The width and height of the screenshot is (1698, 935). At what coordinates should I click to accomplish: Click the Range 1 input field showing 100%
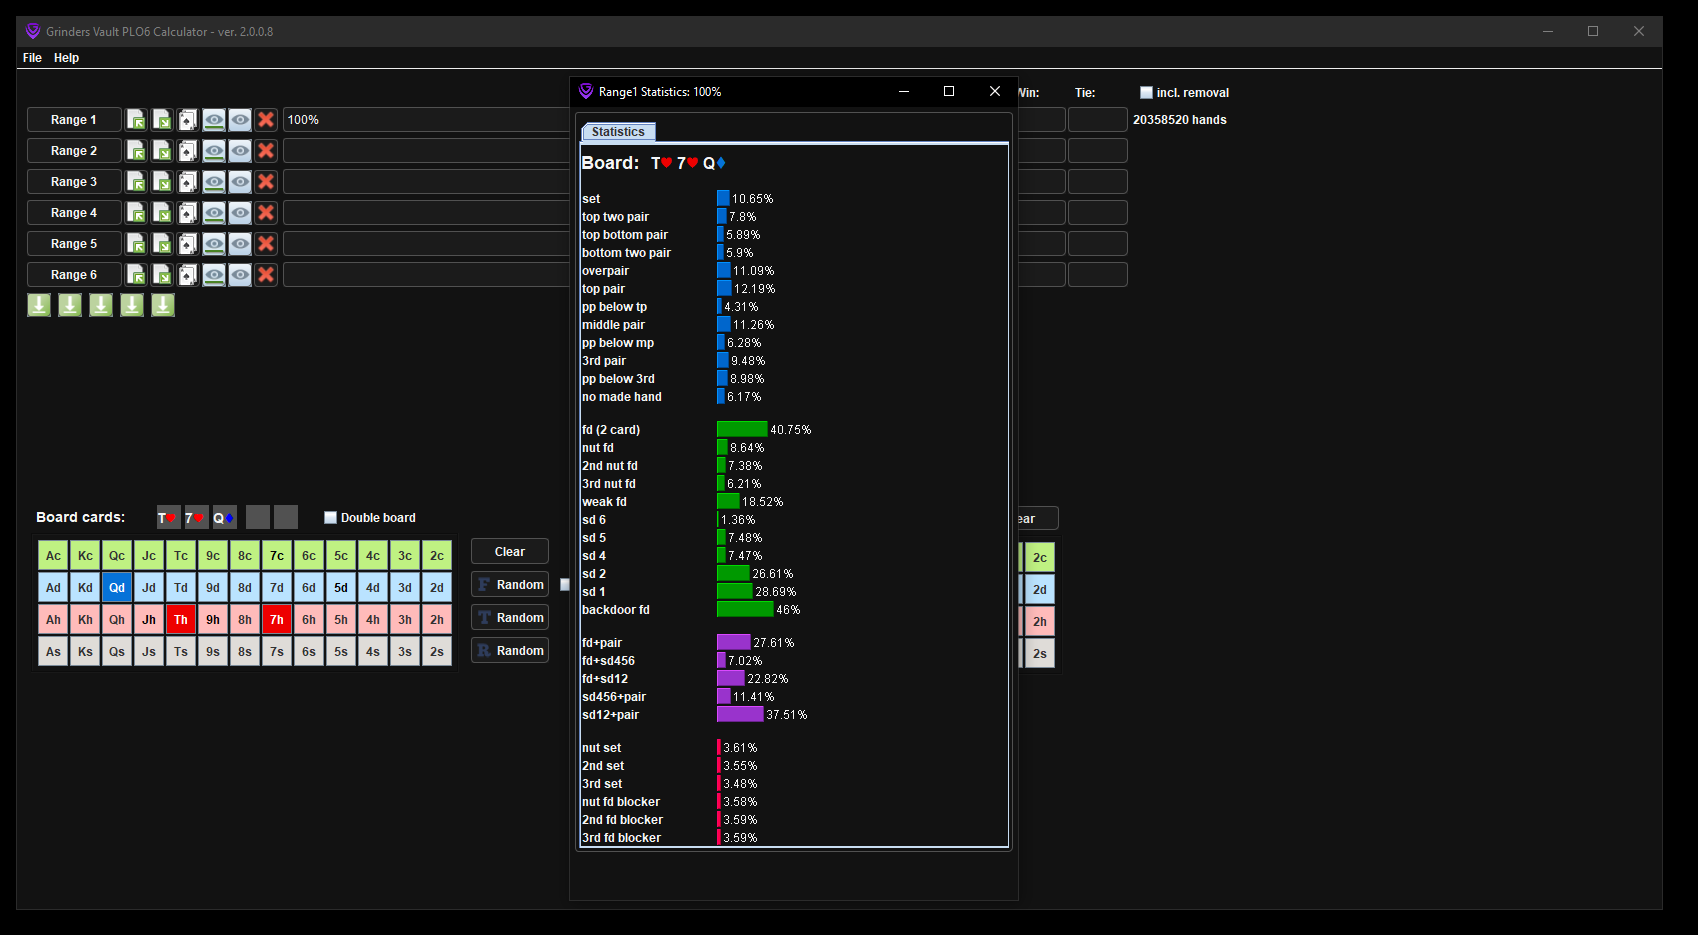(425, 120)
